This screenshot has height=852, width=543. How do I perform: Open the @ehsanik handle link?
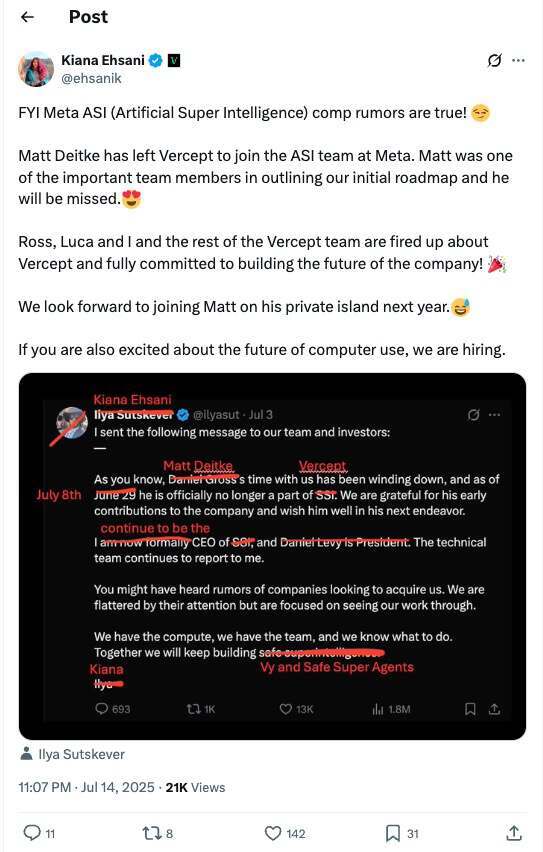pos(91,79)
